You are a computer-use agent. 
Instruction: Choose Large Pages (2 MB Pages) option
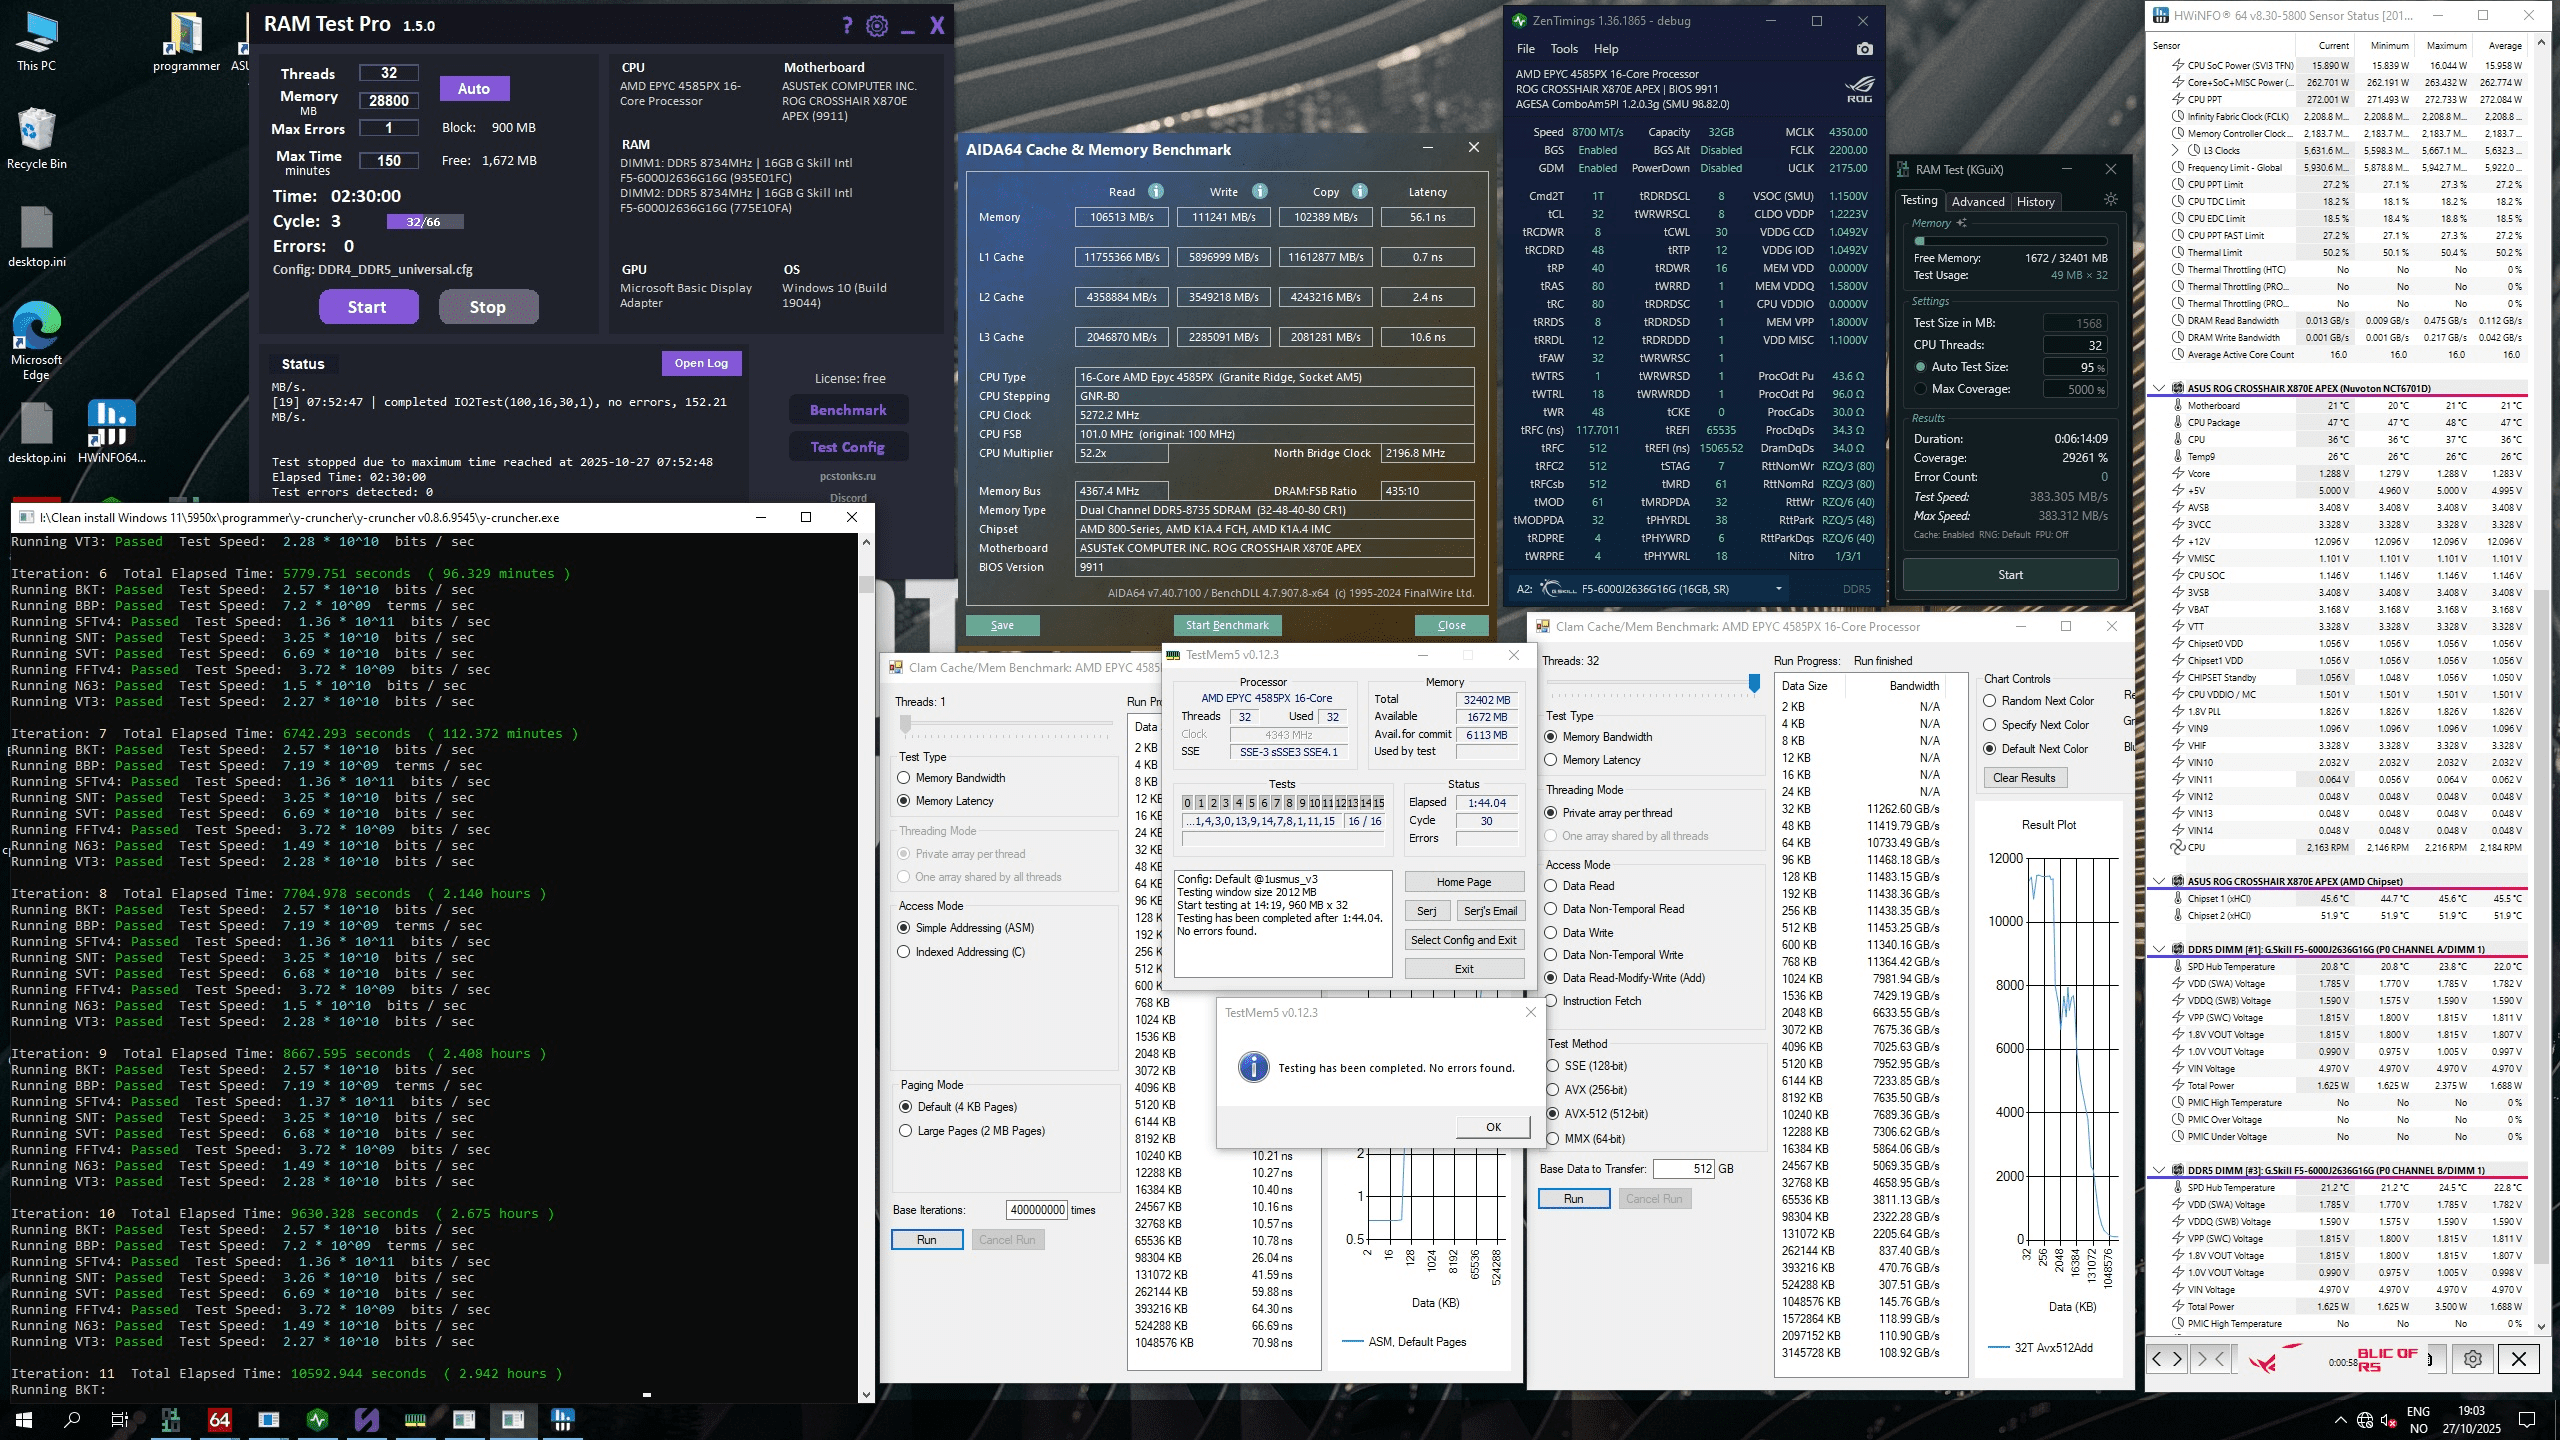pos(906,1131)
